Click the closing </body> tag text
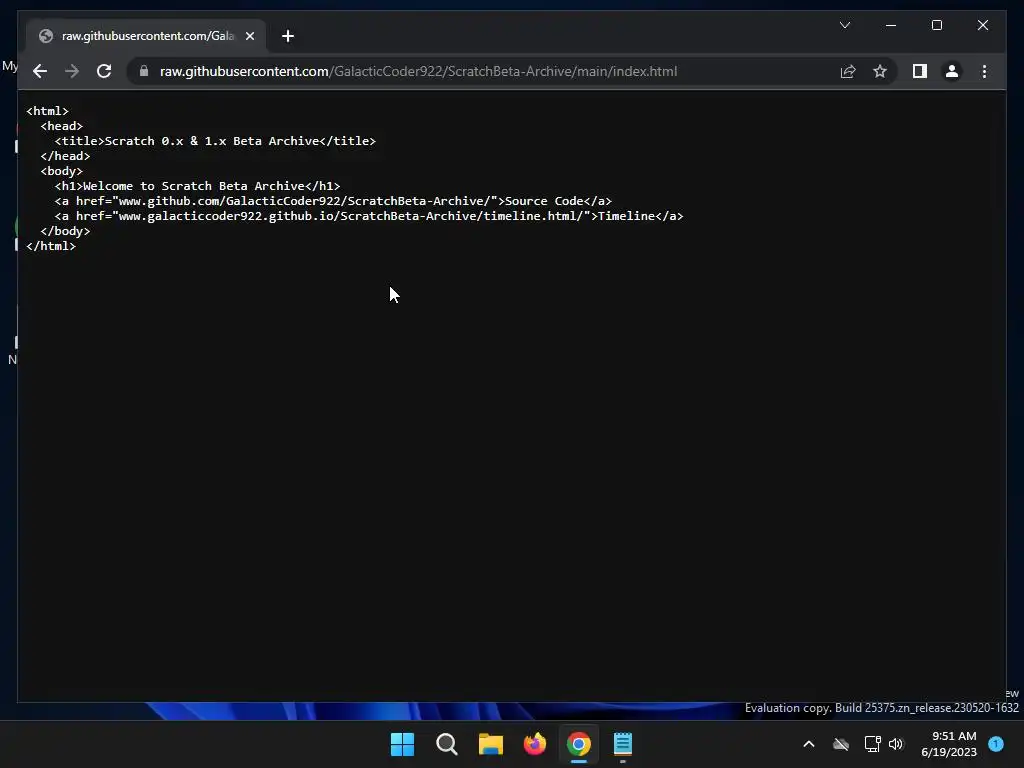The height and width of the screenshot is (768, 1024). coord(65,231)
